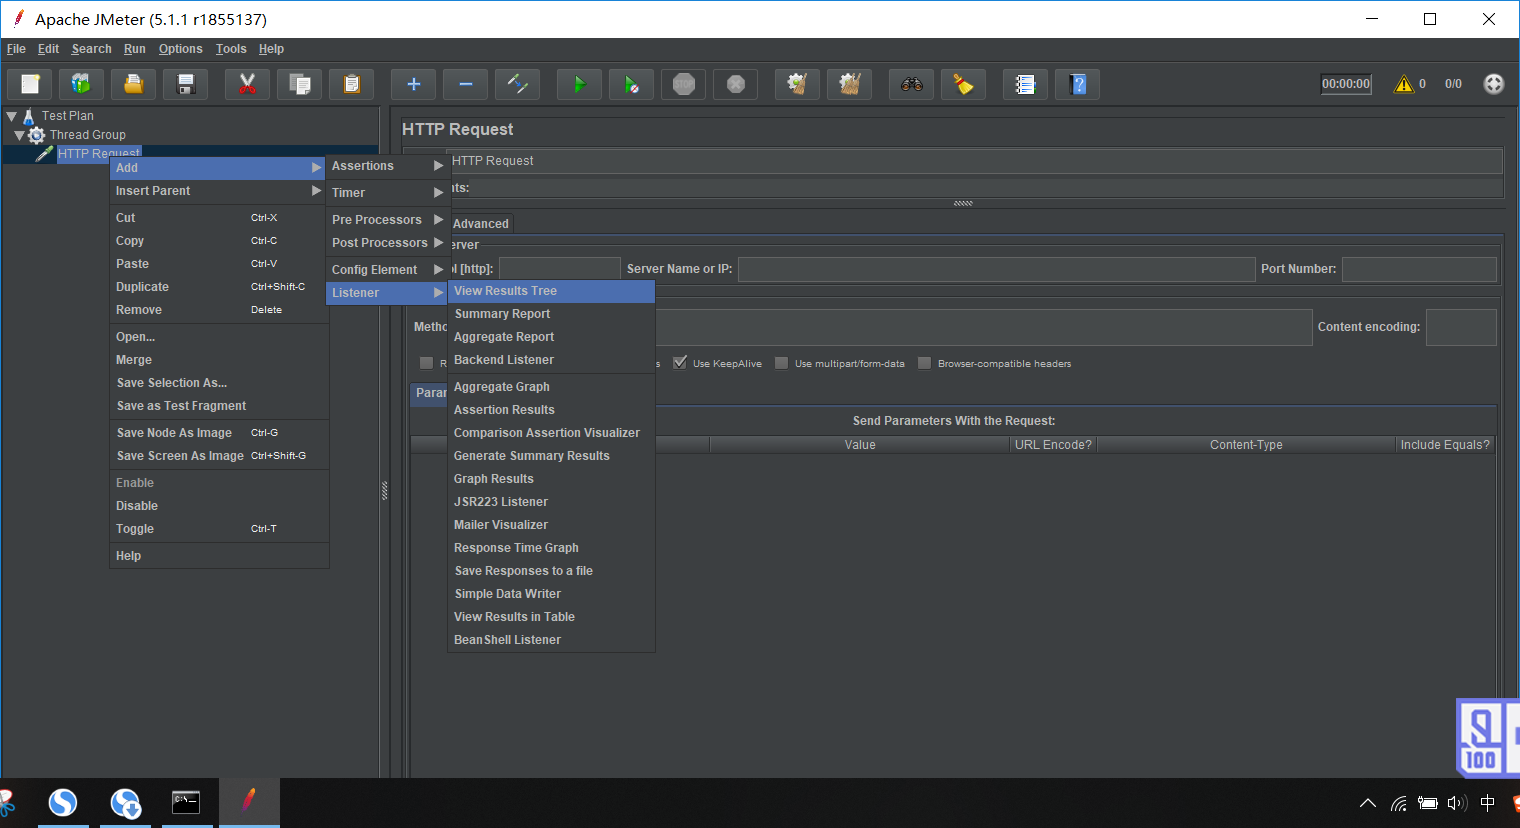Choose BeanShell Listener entry
This screenshot has width=1520, height=828.
click(x=552, y=640)
